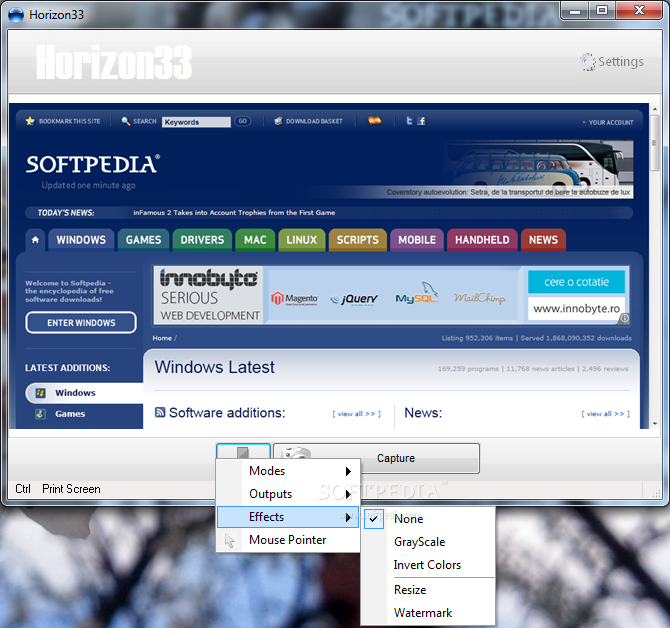This screenshot has height=628, width=670.
Task: Click the vertical scrollbar thumb
Action: point(655,144)
